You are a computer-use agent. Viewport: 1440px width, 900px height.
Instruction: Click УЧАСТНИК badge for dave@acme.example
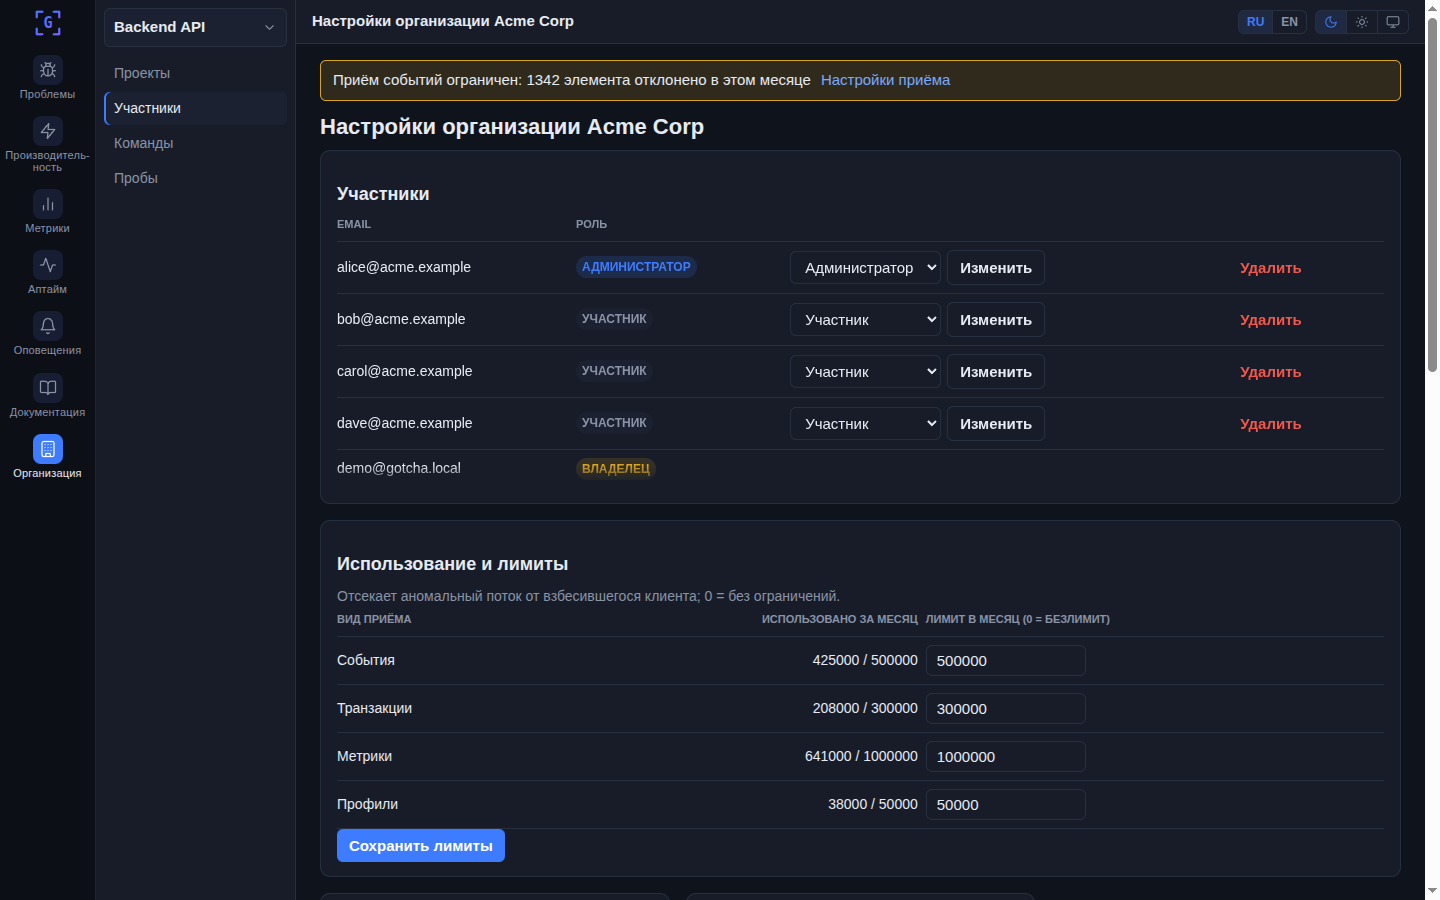click(614, 423)
